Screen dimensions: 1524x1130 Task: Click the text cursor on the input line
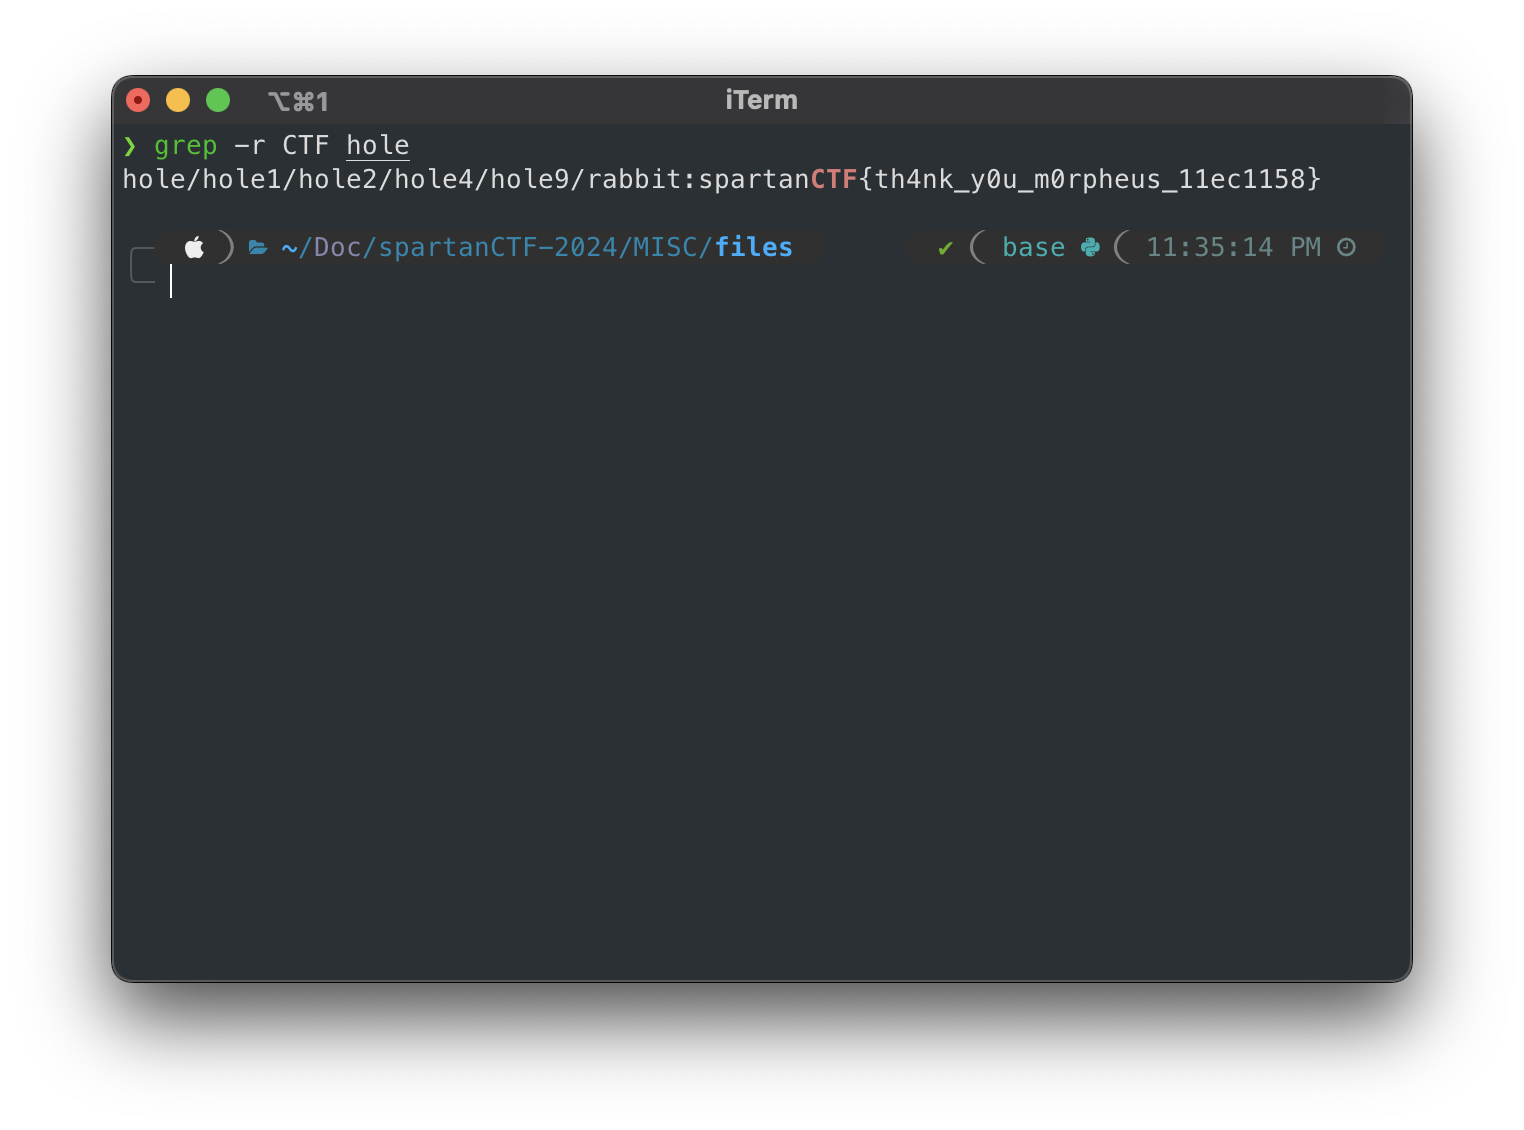171,281
